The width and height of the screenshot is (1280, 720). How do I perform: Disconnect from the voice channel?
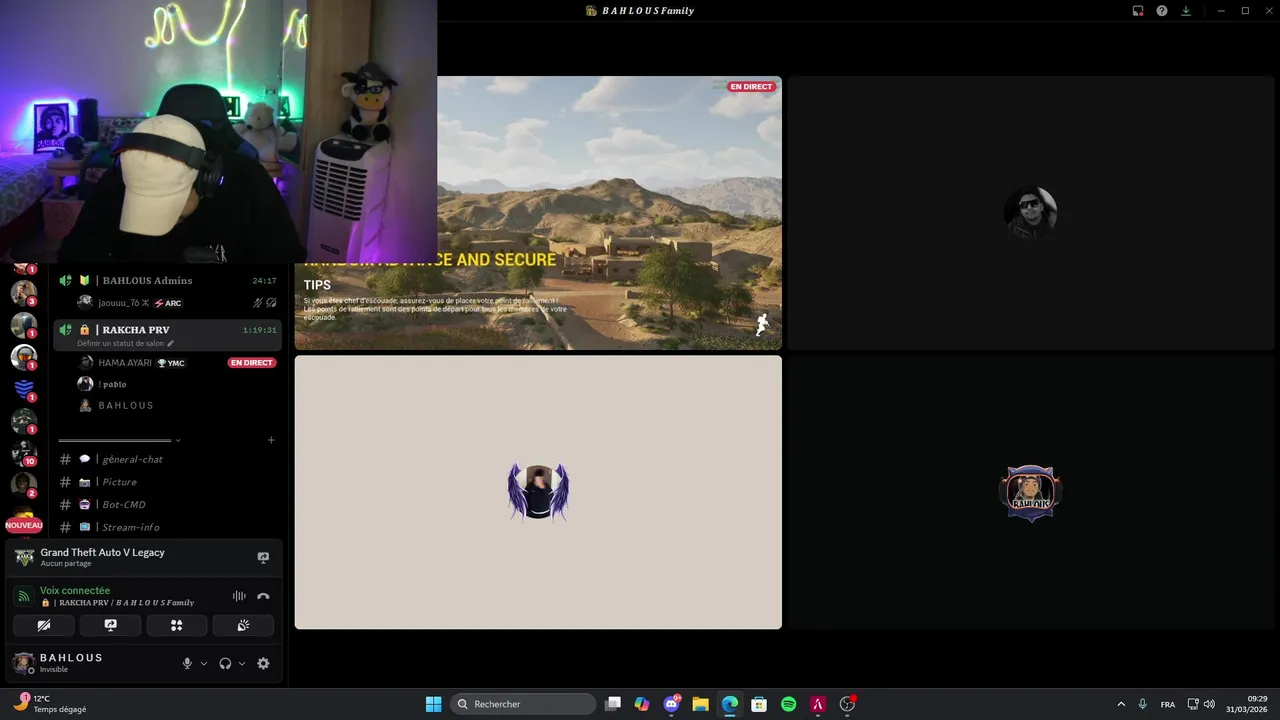pos(263,596)
